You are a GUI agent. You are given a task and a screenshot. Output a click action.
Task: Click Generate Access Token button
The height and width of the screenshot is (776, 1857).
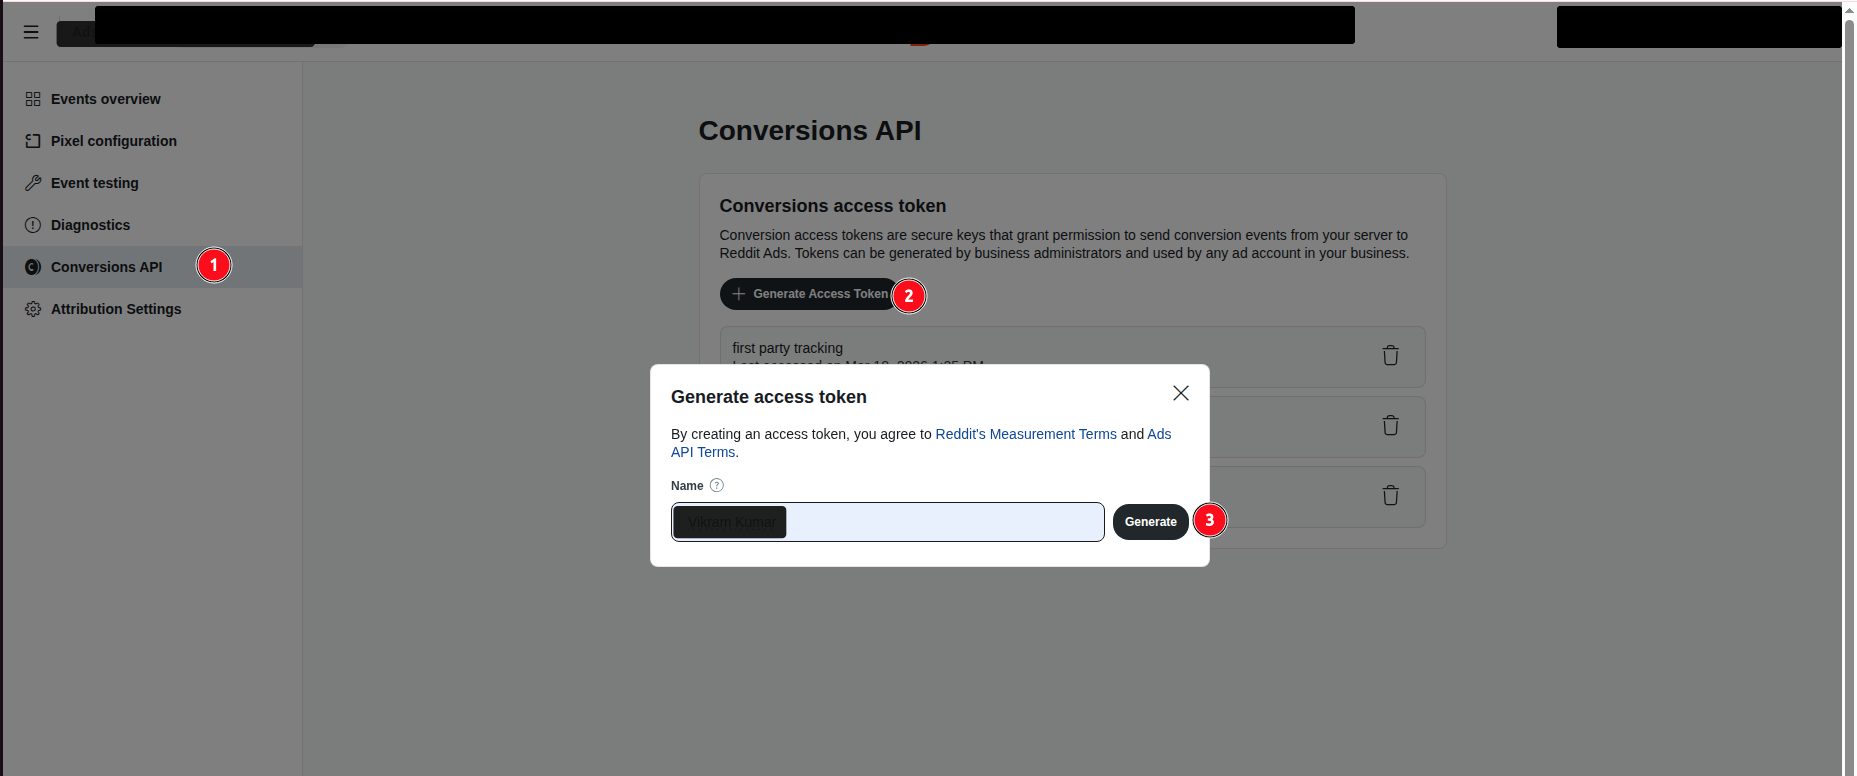tap(809, 294)
